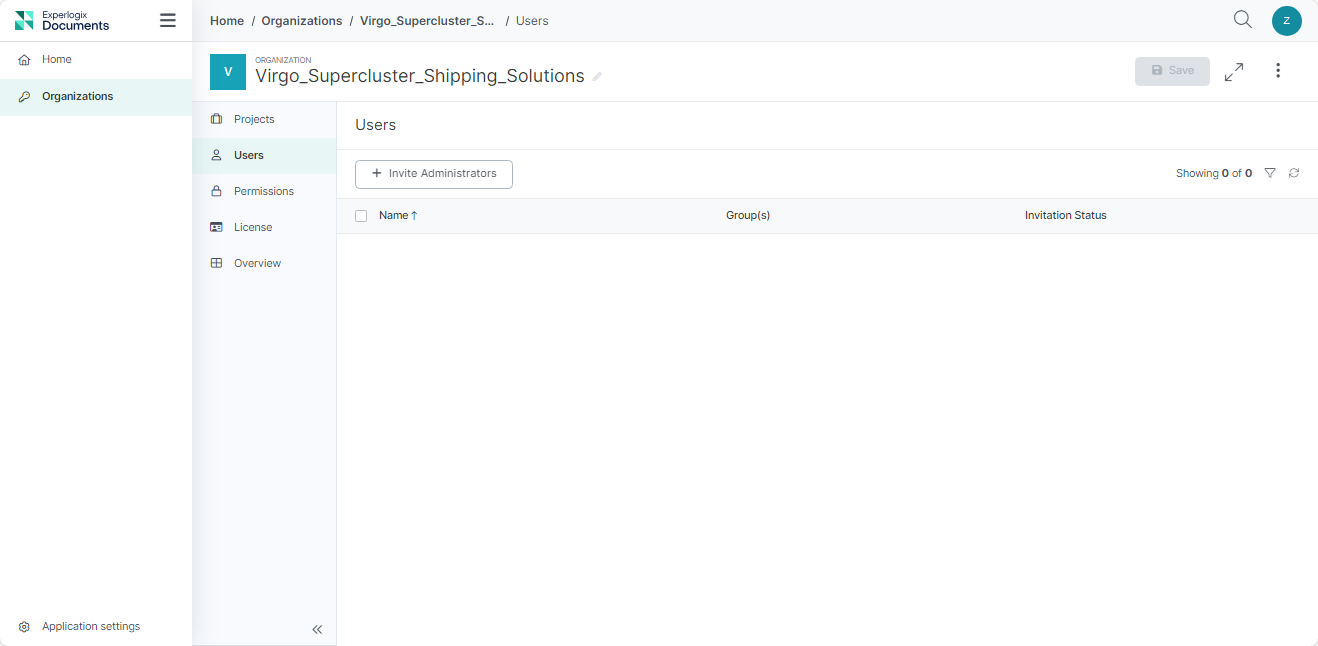
Task: Open the filter funnel icon
Action: [1270, 173]
